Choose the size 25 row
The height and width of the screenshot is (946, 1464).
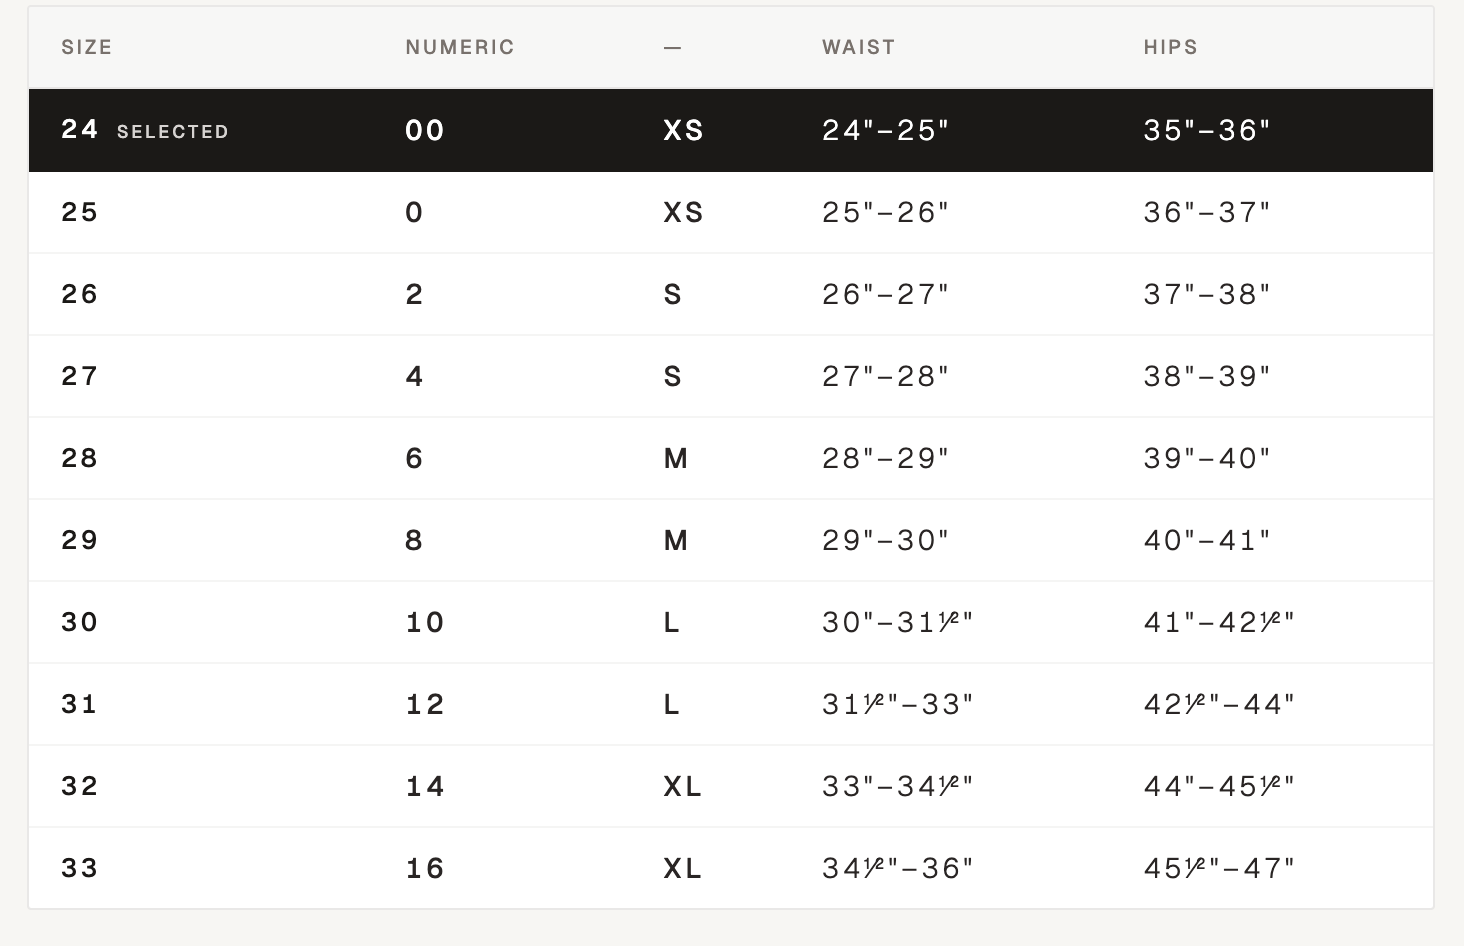pos(731,212)
